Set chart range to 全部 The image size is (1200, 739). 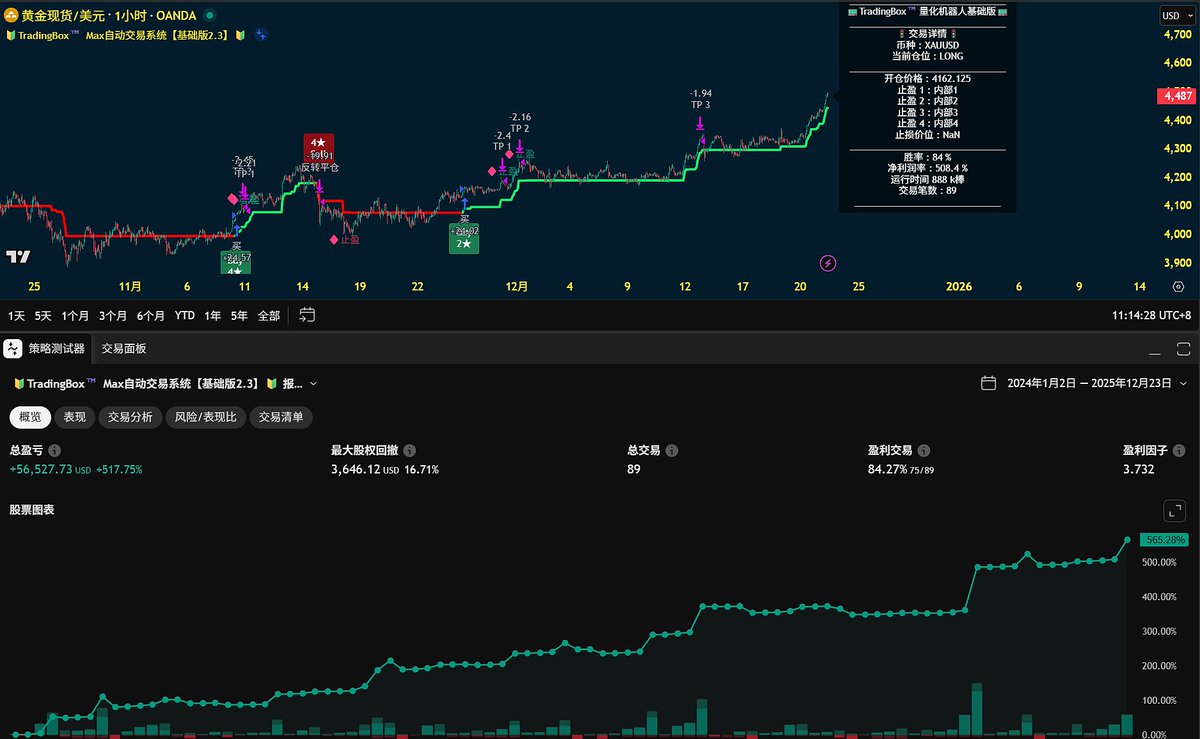point(269,315)
